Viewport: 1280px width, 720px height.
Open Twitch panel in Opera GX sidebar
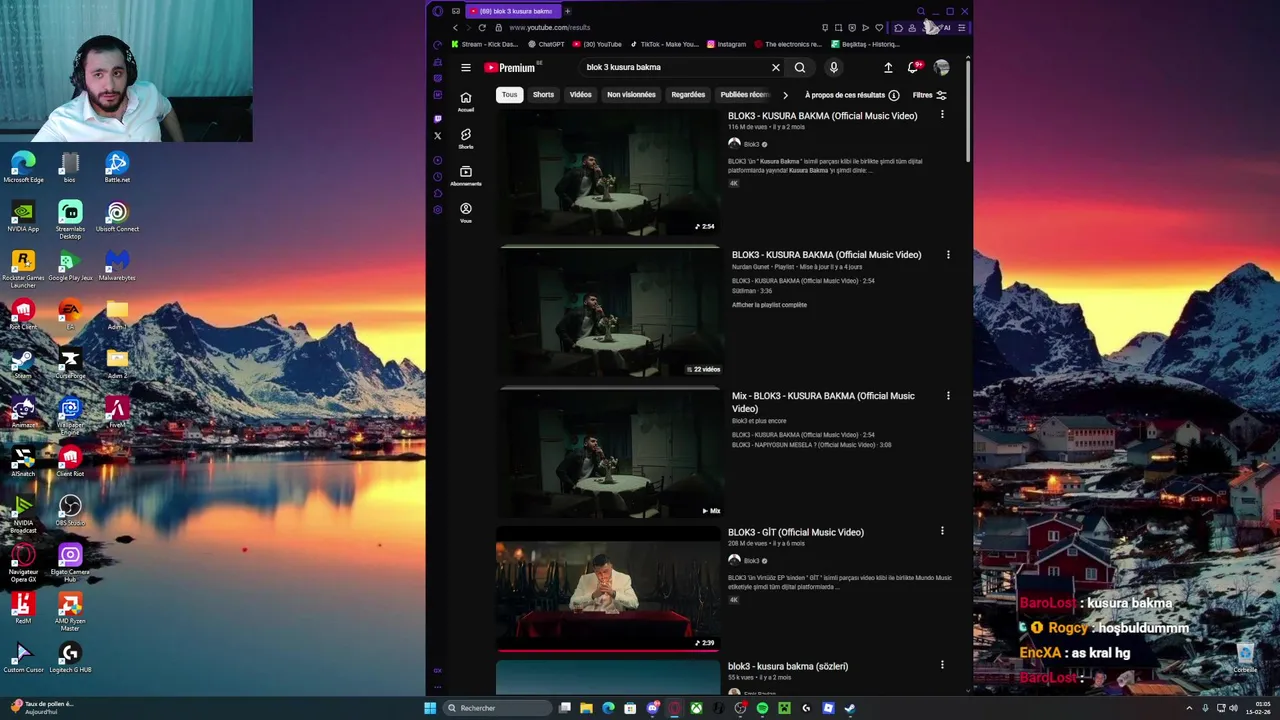[x=437, y=119]
